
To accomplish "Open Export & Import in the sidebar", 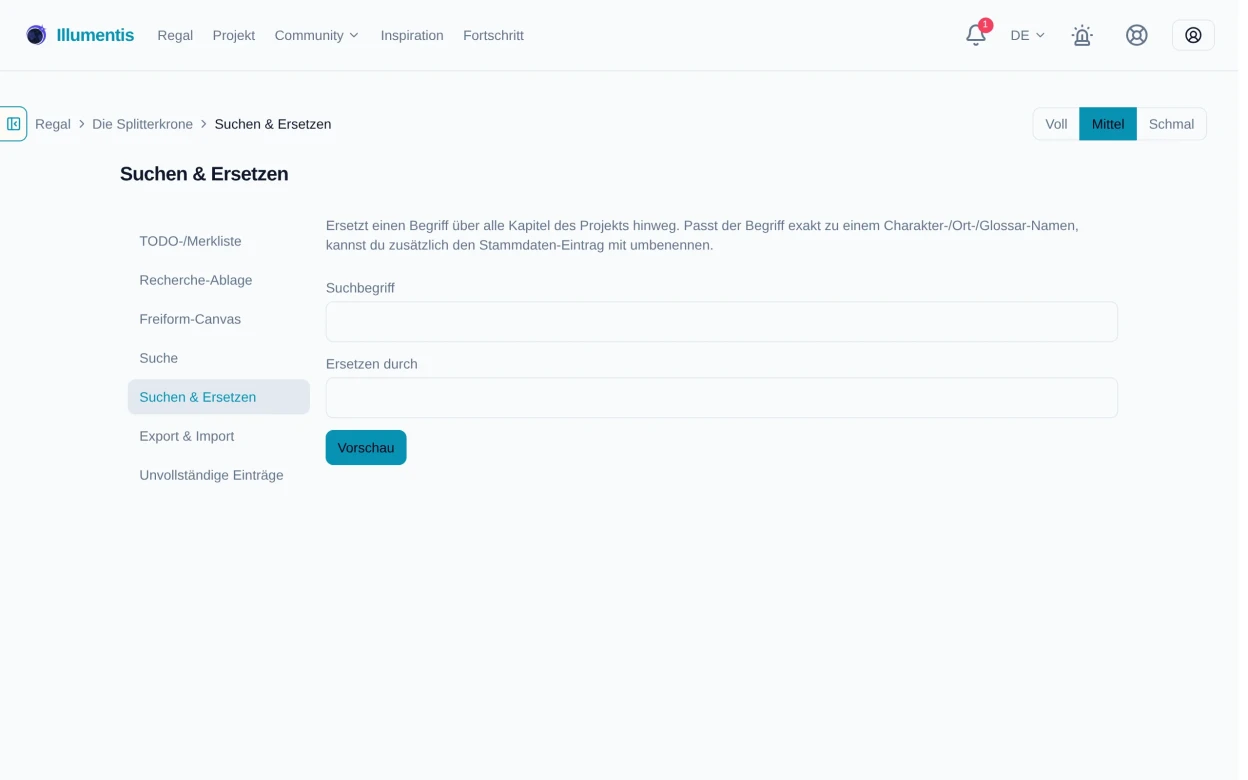I will (x=219, y=436).
